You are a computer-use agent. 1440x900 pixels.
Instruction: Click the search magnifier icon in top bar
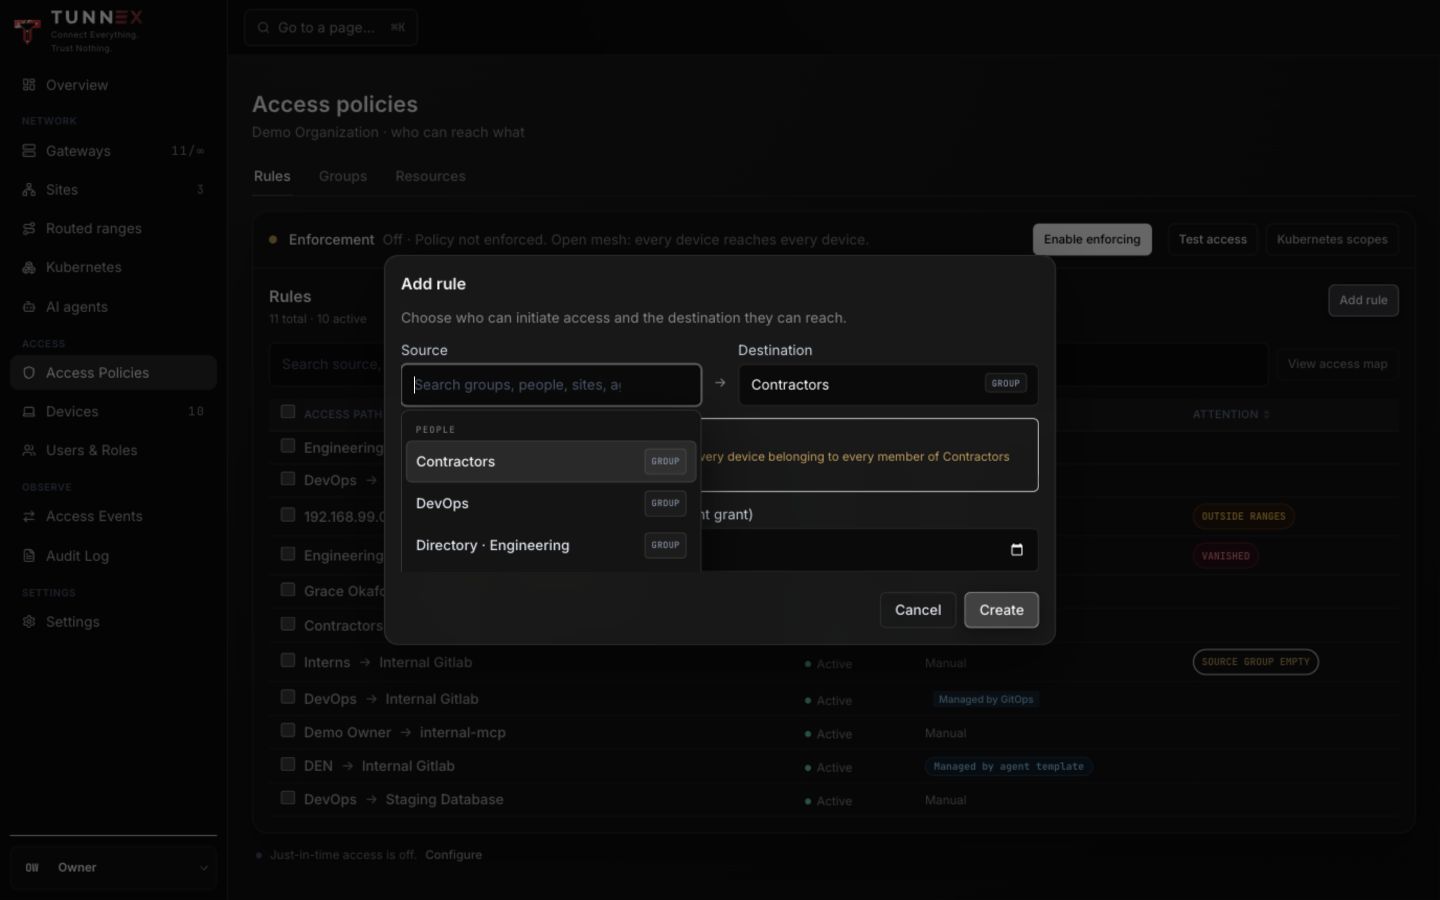click(x=263, y=28)
